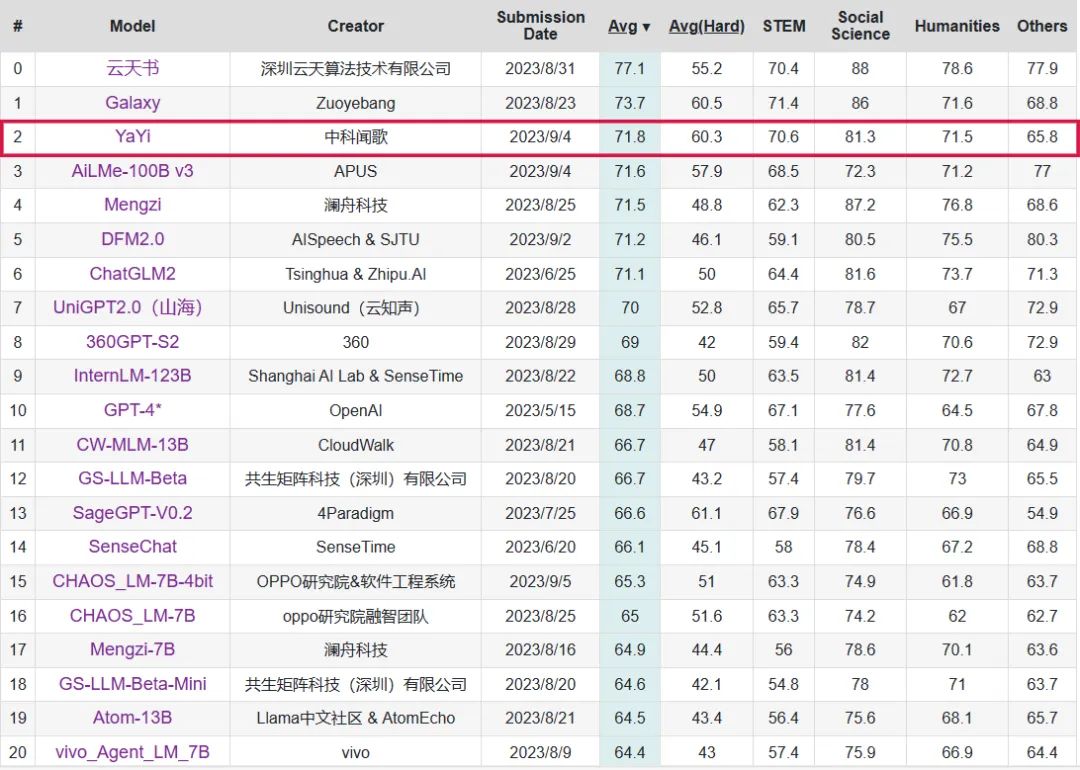Select the OpenAI creator cell
This screenshot has width=1080, height=770.
pyautogui.click(x=355, y=410)
